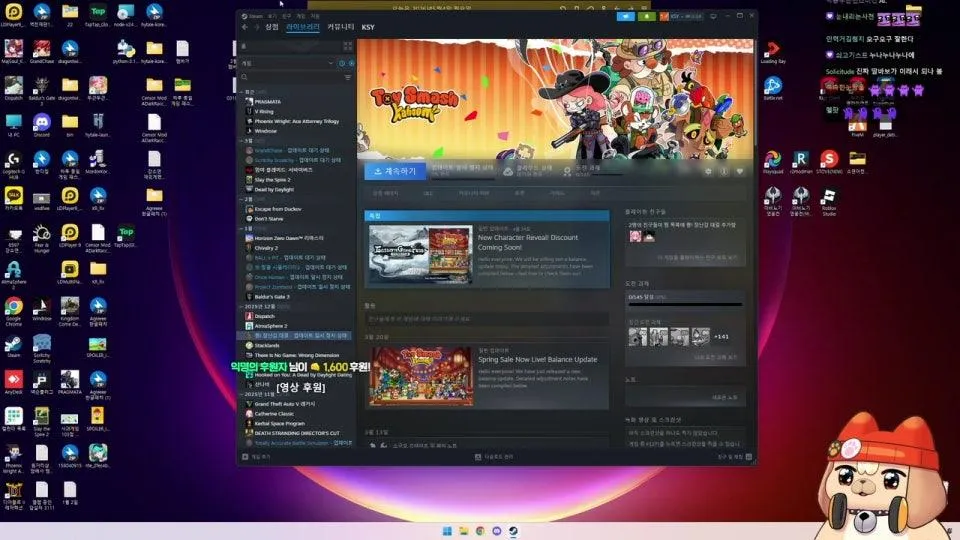This screenshot has height=540, width=960.
Task: Collapse the 2025년 11월 group
Action: coord(242,394)
